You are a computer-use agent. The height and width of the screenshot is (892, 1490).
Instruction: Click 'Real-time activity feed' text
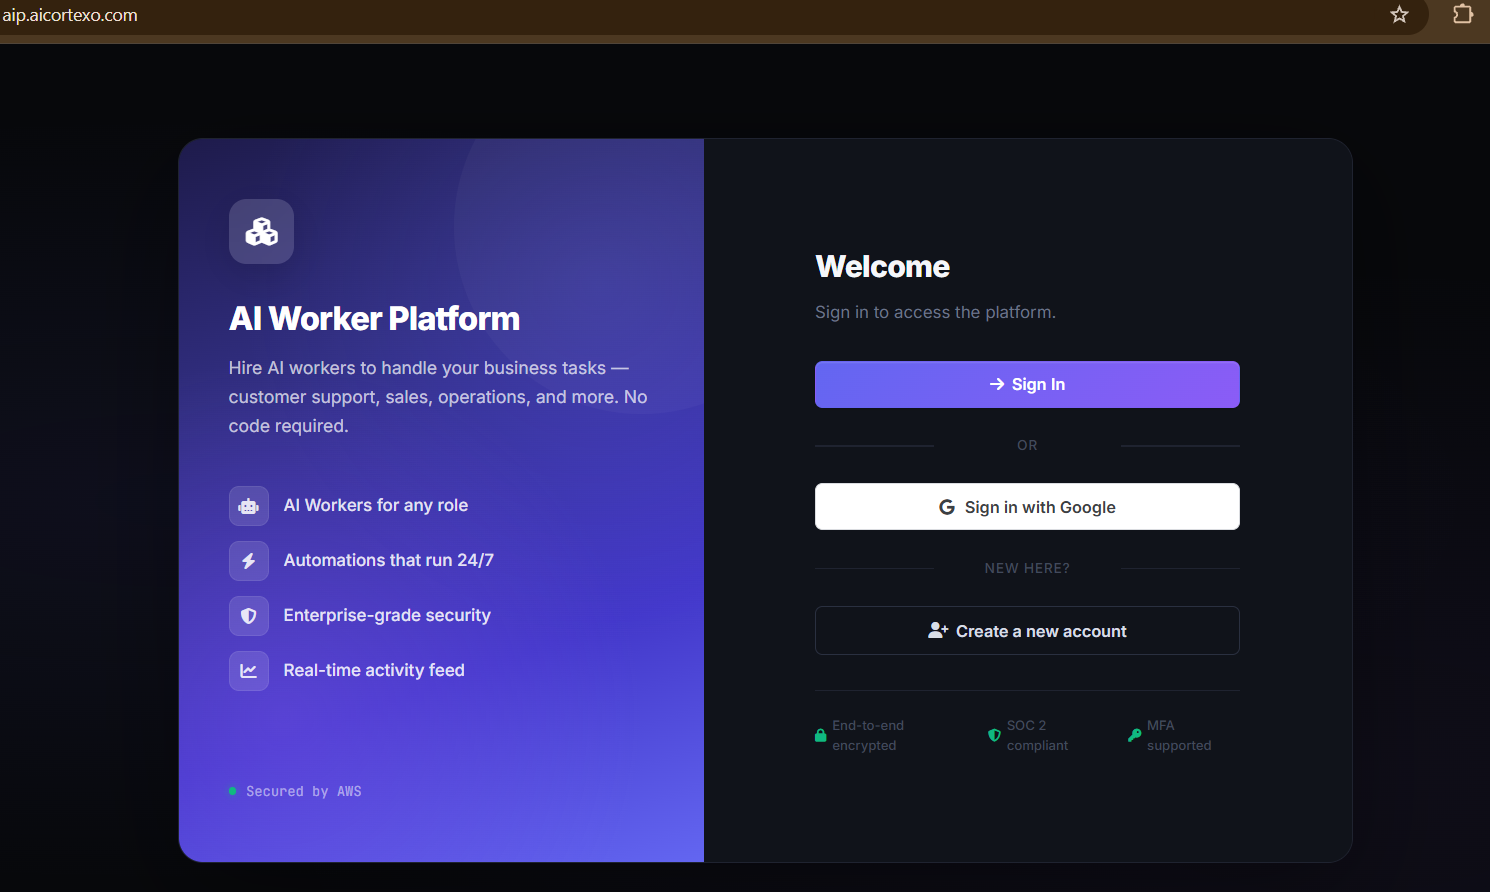pos(374,670)
